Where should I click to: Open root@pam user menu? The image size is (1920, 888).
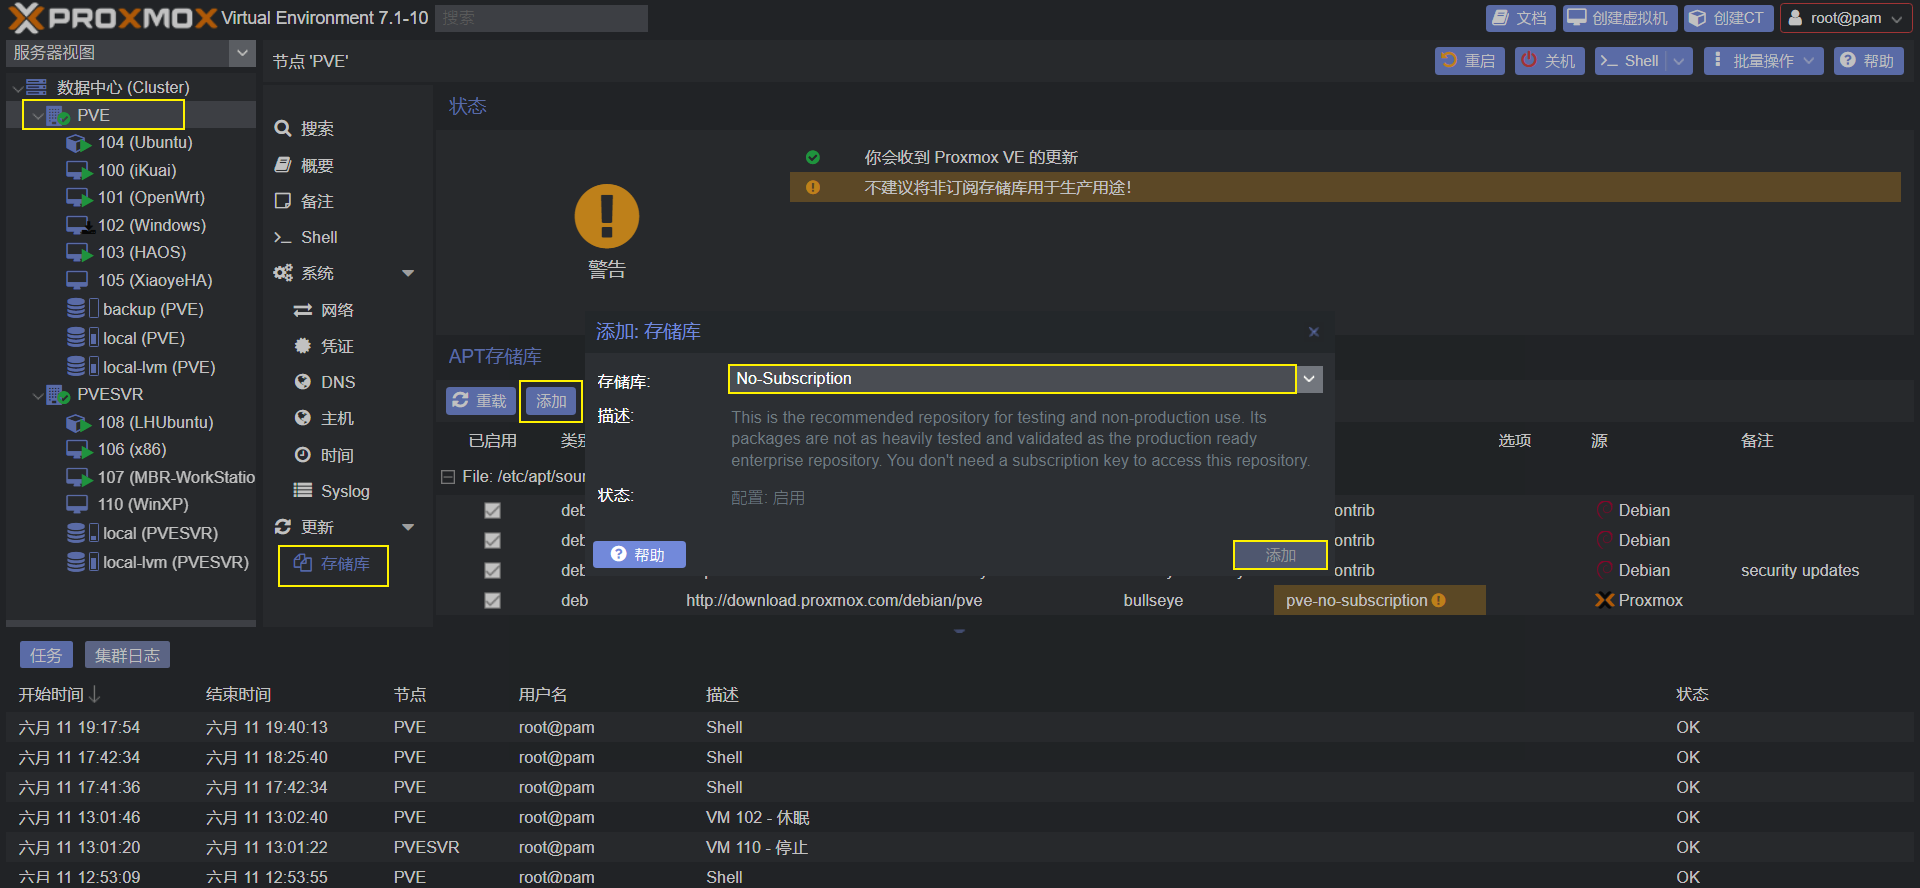[1846, 18]
